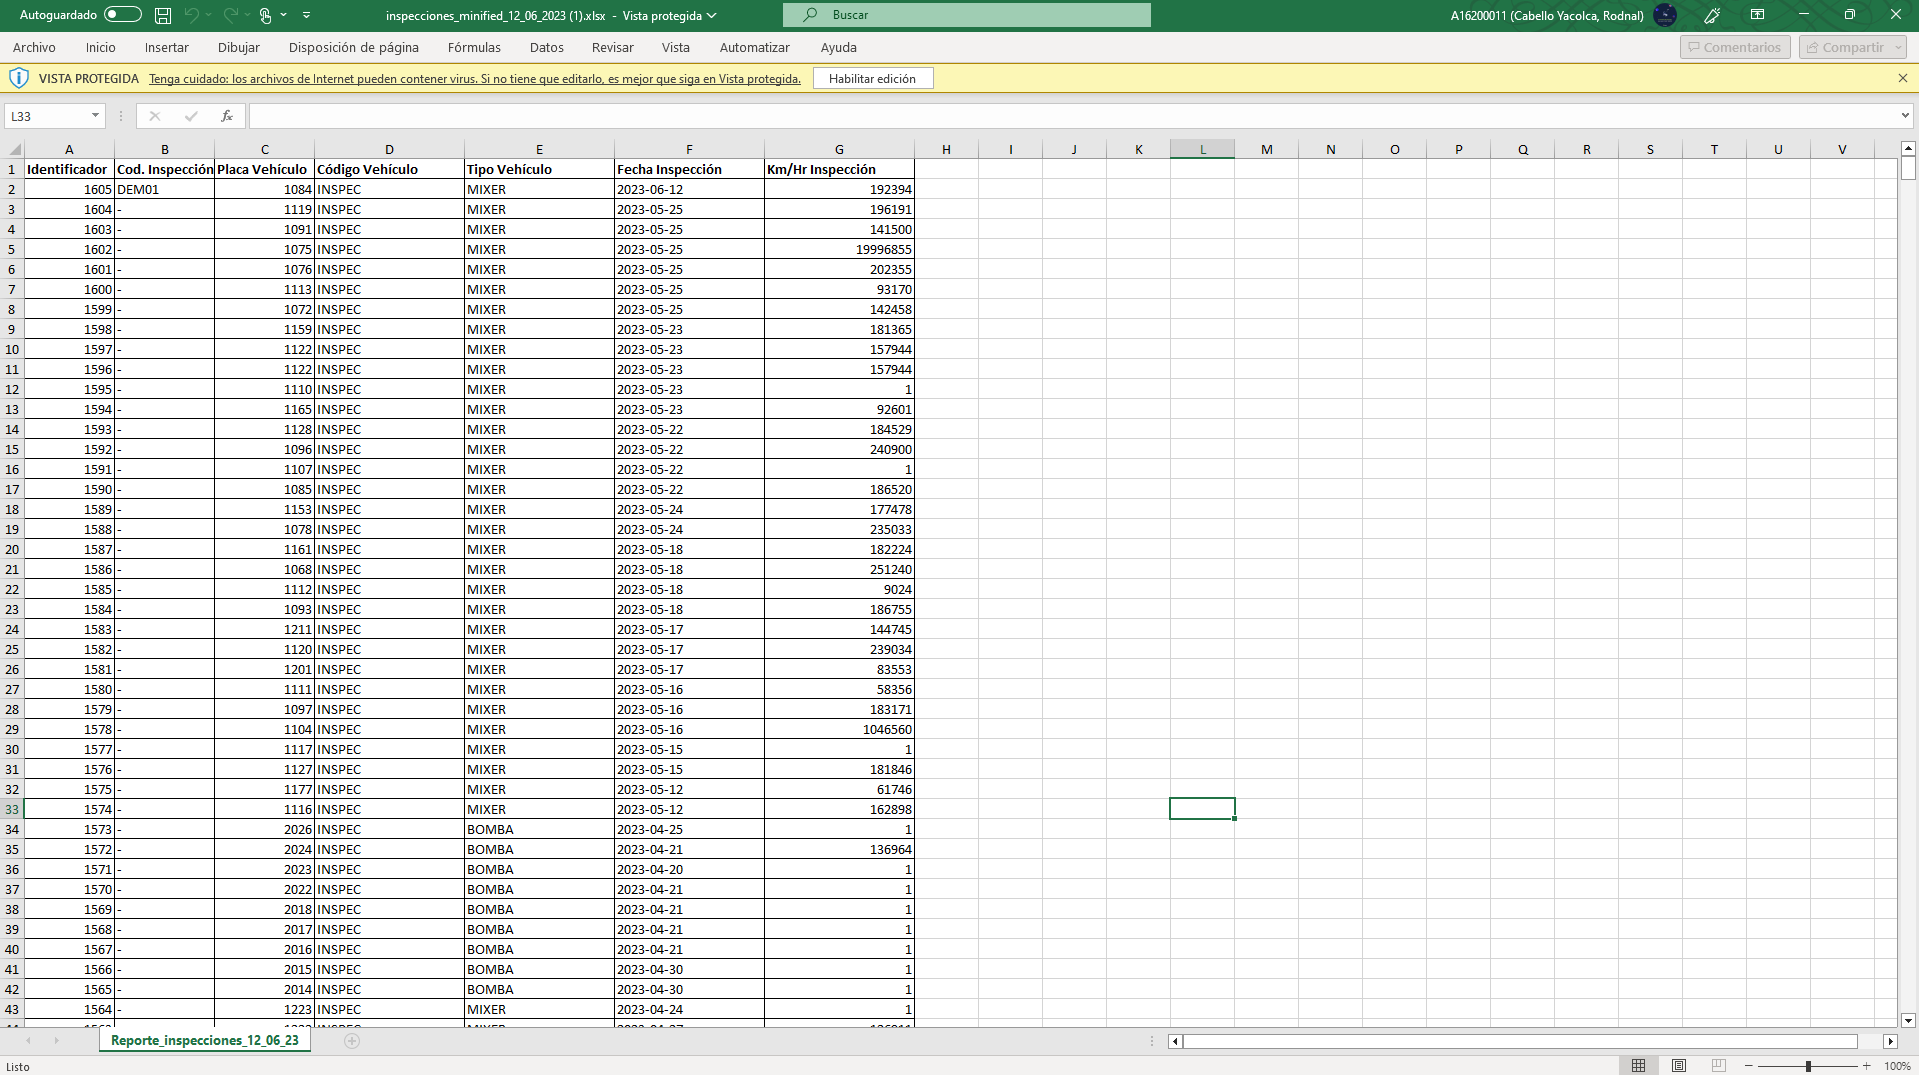The image size is (1919, 1075).
Task: Open the Datos ribbon tab
Action: tap(546, 47)
